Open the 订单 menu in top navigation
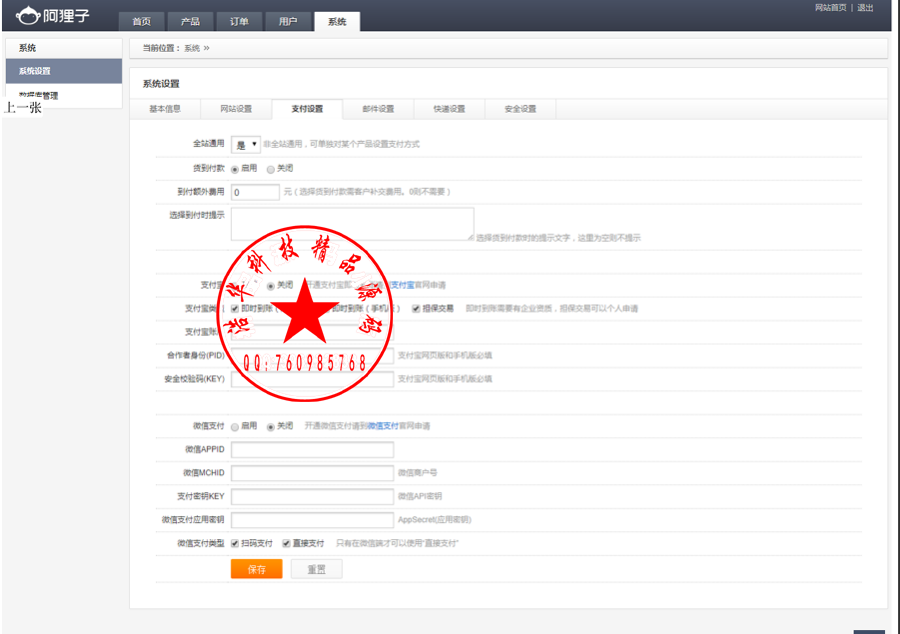900x634 pixels. click(x=239, y=21)
